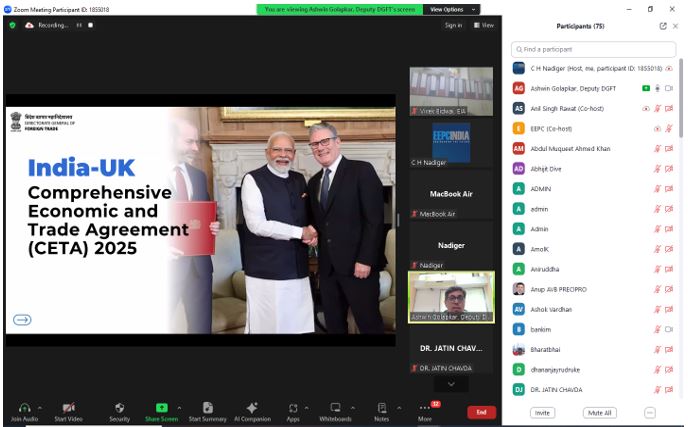688x427 pixels.
Task: Open the Whiteboards icon
Action: coord(335,408)
